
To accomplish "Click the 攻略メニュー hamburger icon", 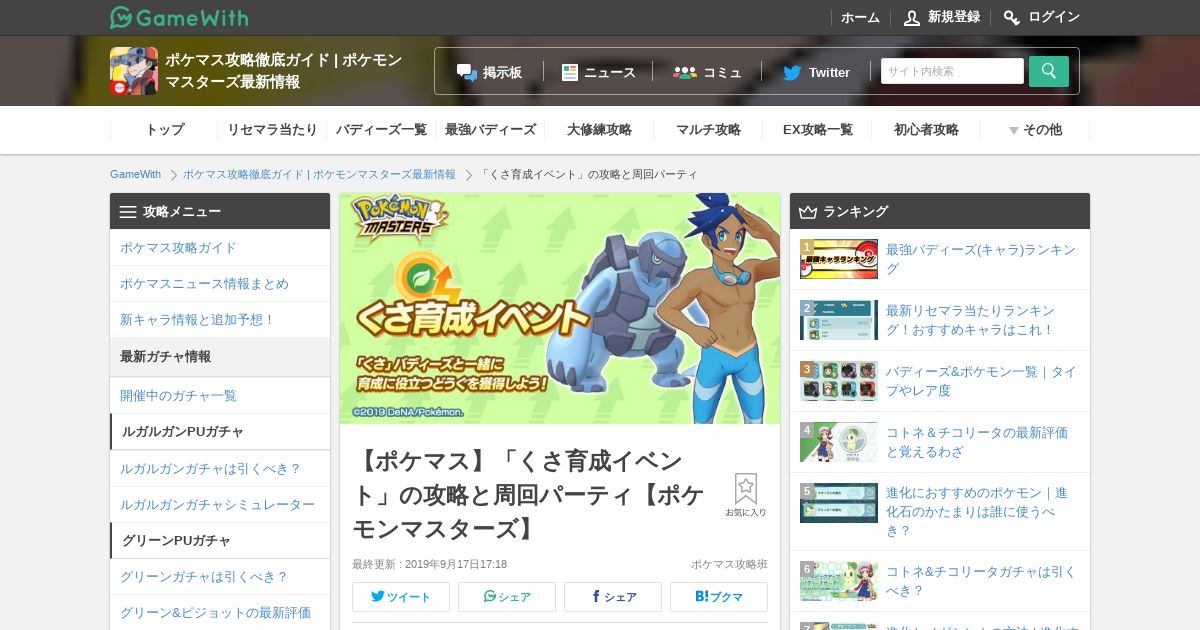I will click(x=128, y=212).
